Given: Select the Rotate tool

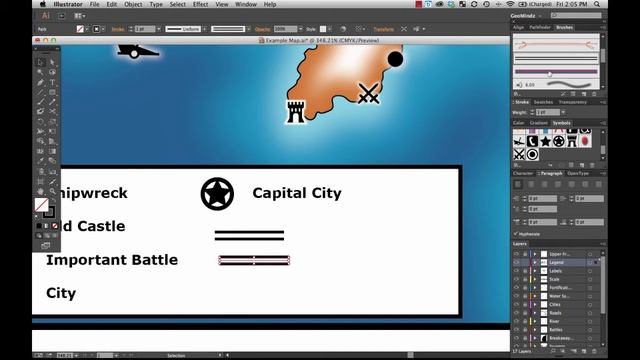Looking at the screenshot, I should pos(40,122).
